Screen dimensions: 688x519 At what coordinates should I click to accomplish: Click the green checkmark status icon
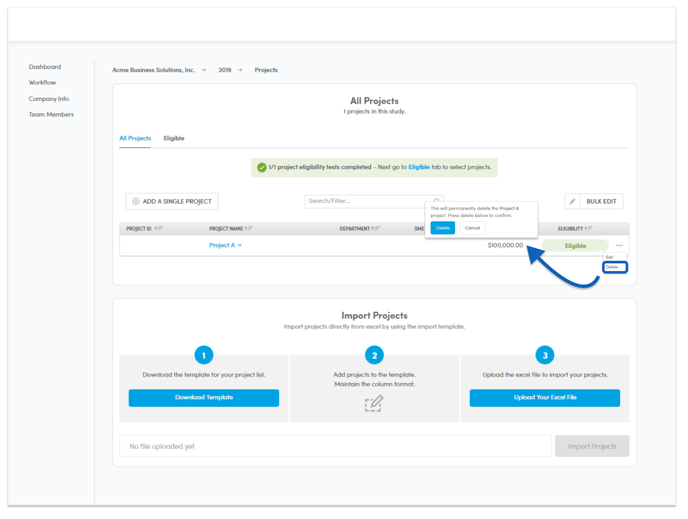coord(262,167)
